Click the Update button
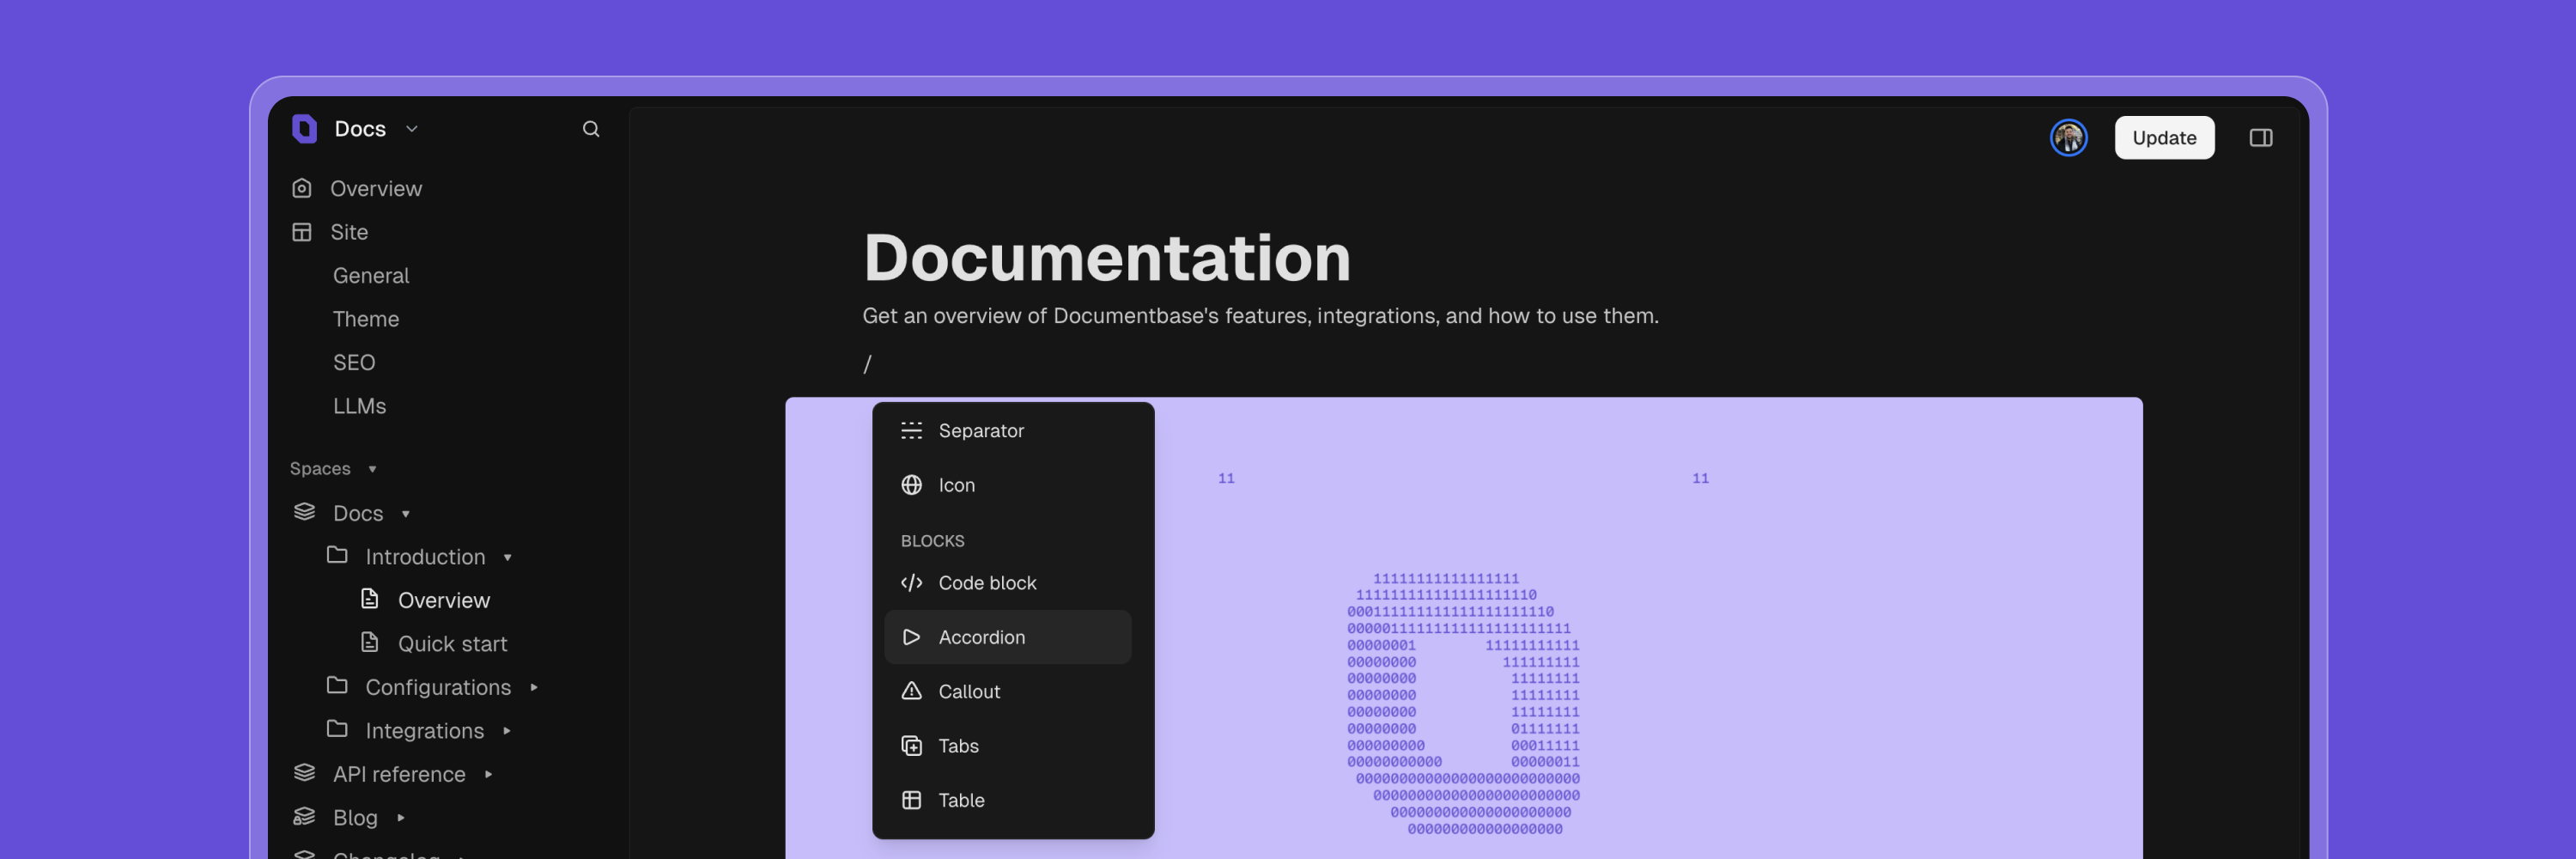Screen dimensions: 2576x859 [2163, 138]
